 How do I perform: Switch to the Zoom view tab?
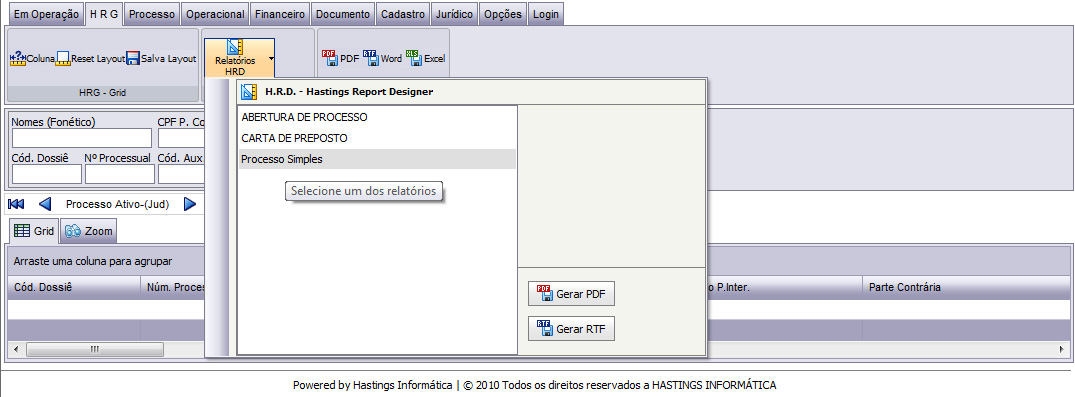tap(88, 231)
